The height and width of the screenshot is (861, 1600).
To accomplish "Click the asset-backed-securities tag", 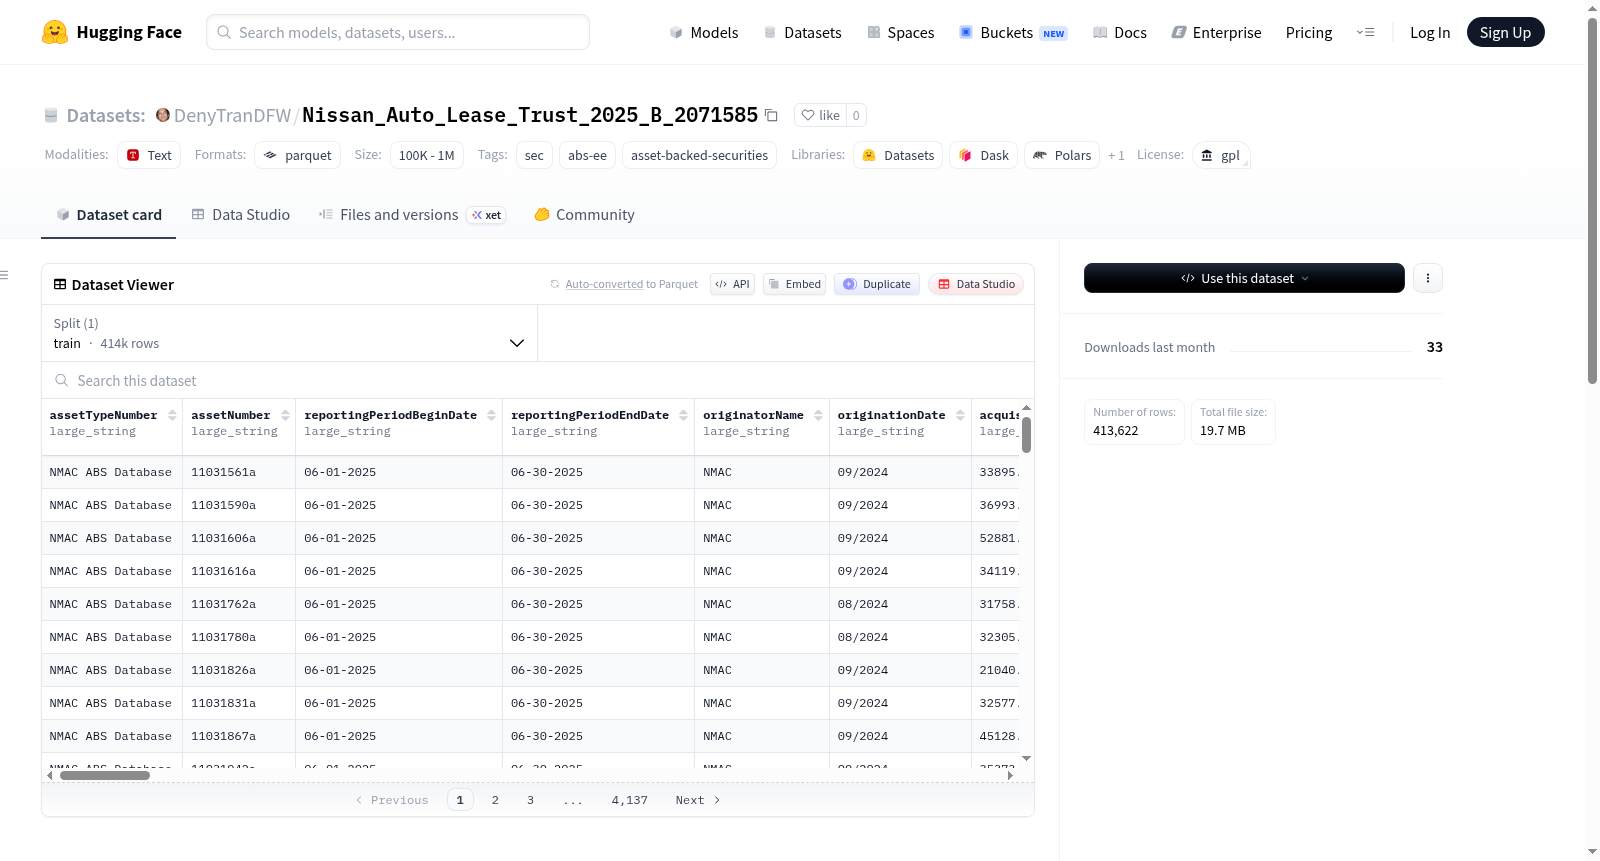I will coord(699,155).
